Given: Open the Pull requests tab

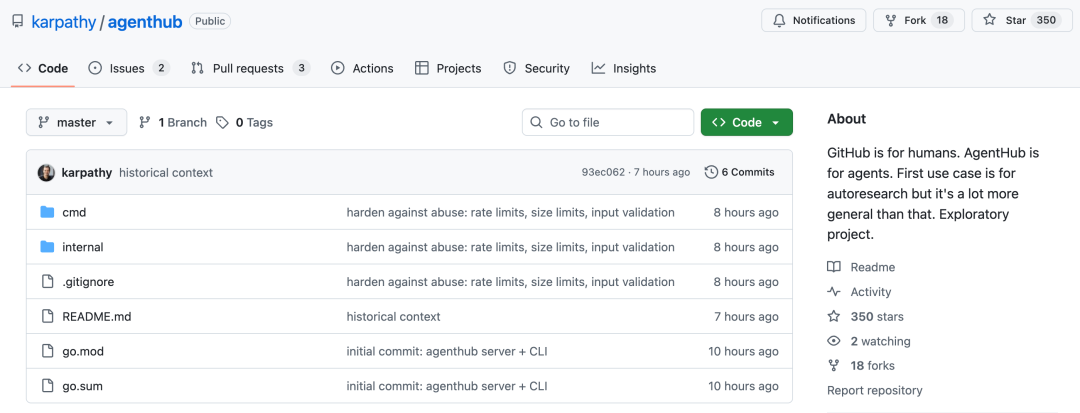Looking at the screenshot, I should click(x=248, y=68).
